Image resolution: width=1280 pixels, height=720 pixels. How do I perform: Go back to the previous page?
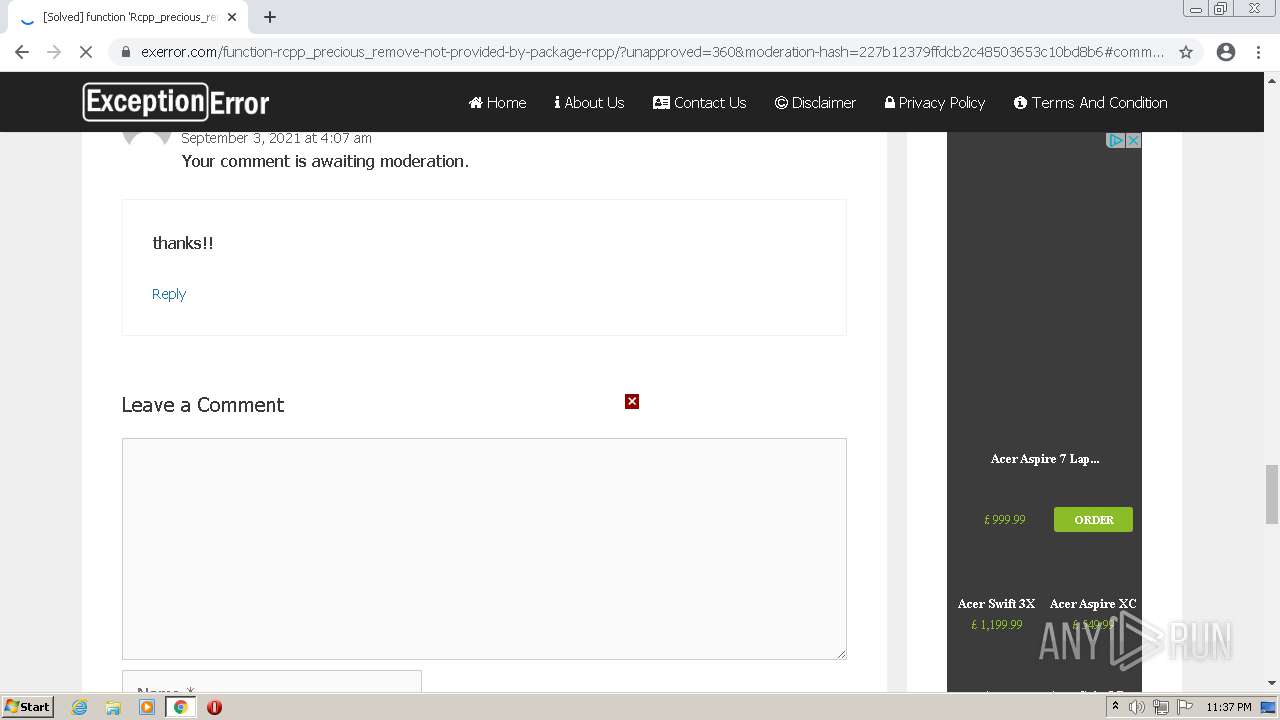coord(22,52)
